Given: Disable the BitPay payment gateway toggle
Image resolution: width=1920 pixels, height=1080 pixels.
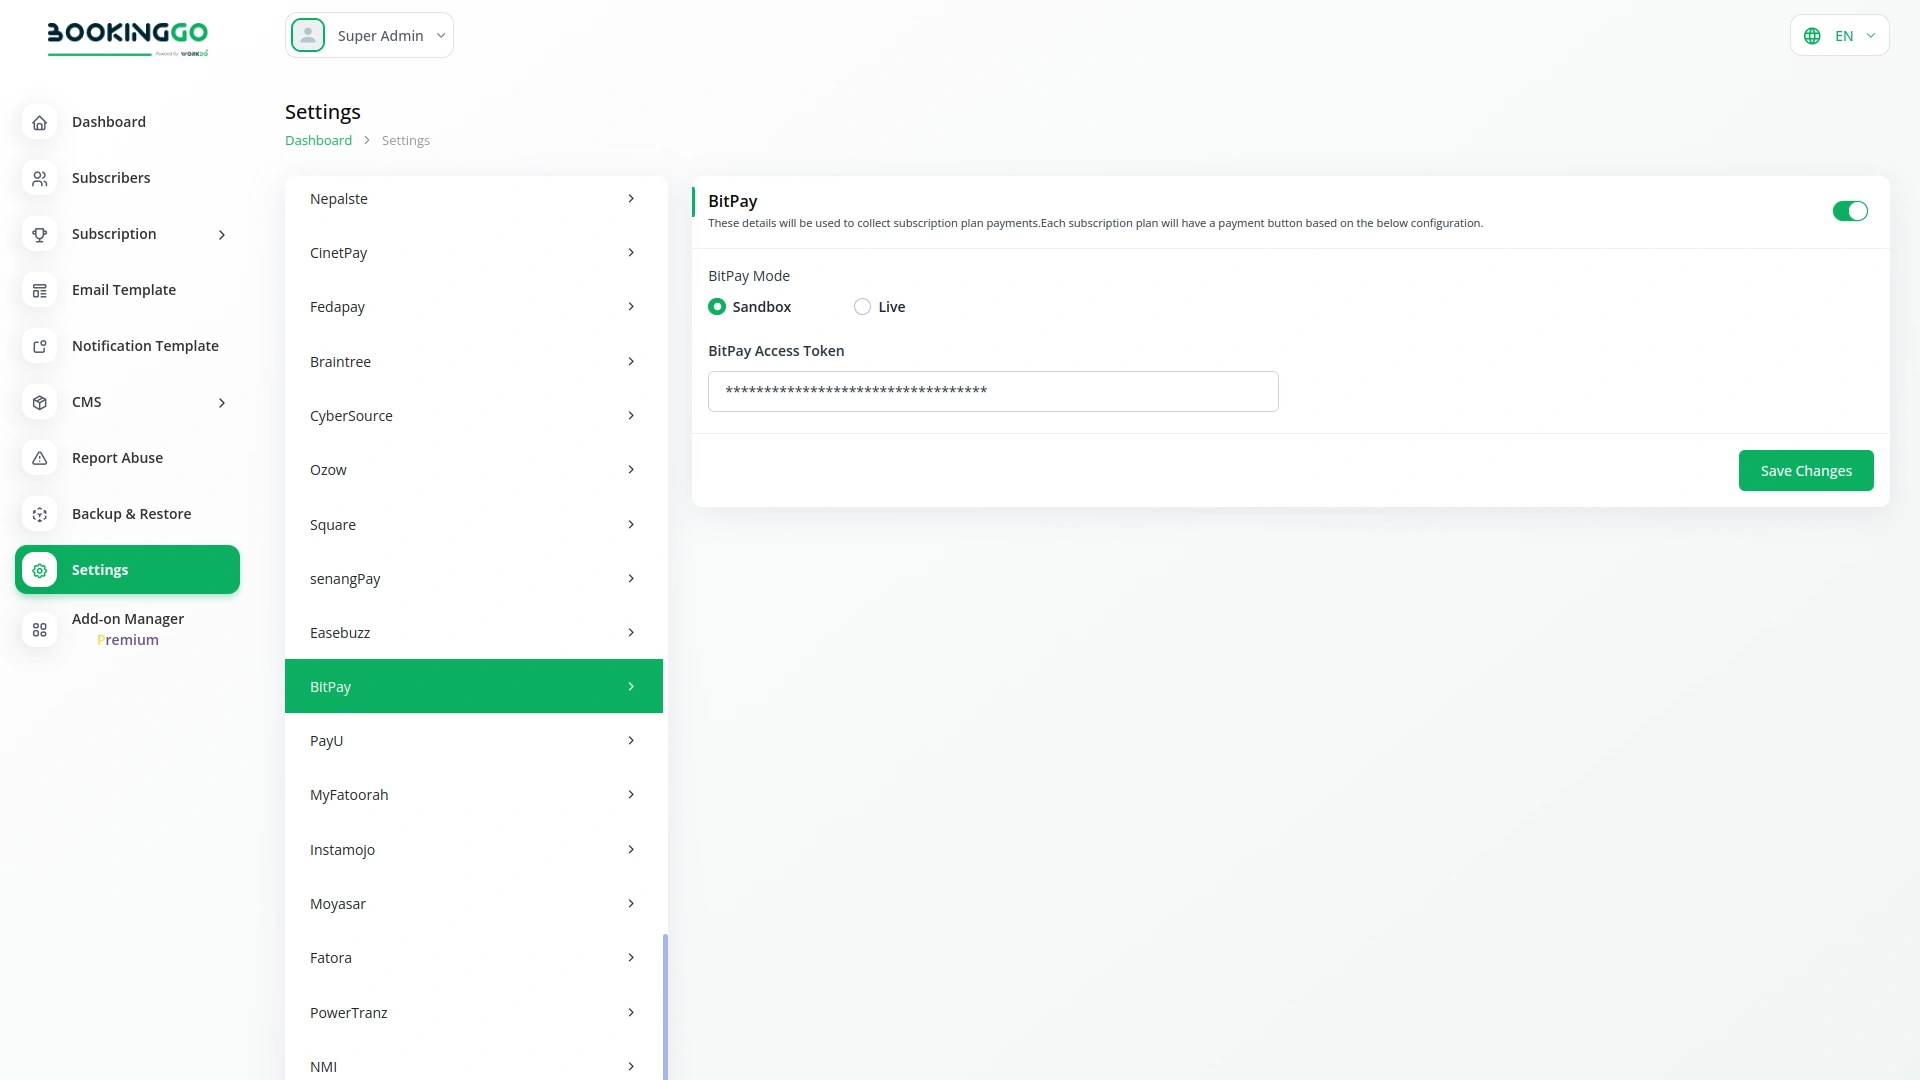Looking at the screenshot, I should point(1850,211).
